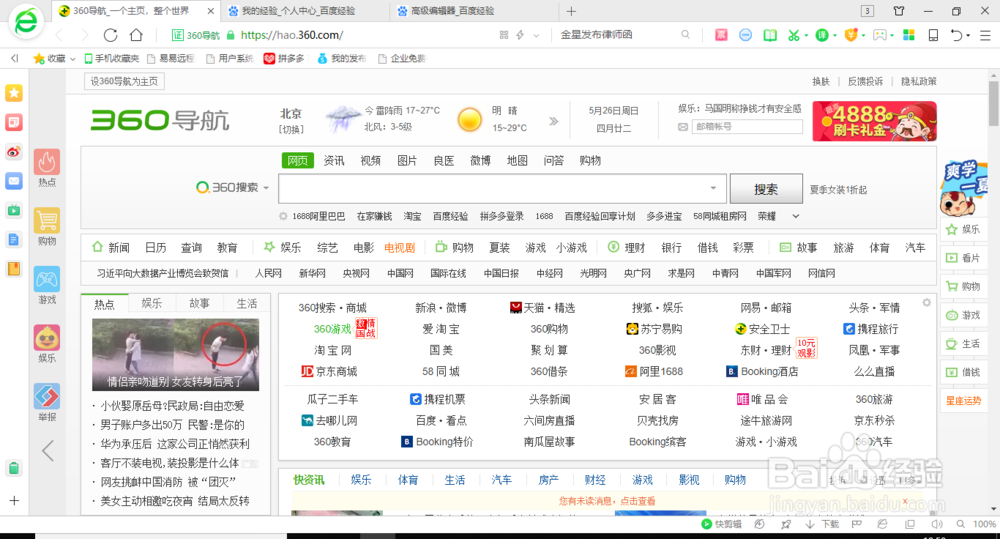Open the Weibo icon in the left sidebar
The width and height of the screenshot is (1000, 539).
pyautogui.click(x=14, y=152)
